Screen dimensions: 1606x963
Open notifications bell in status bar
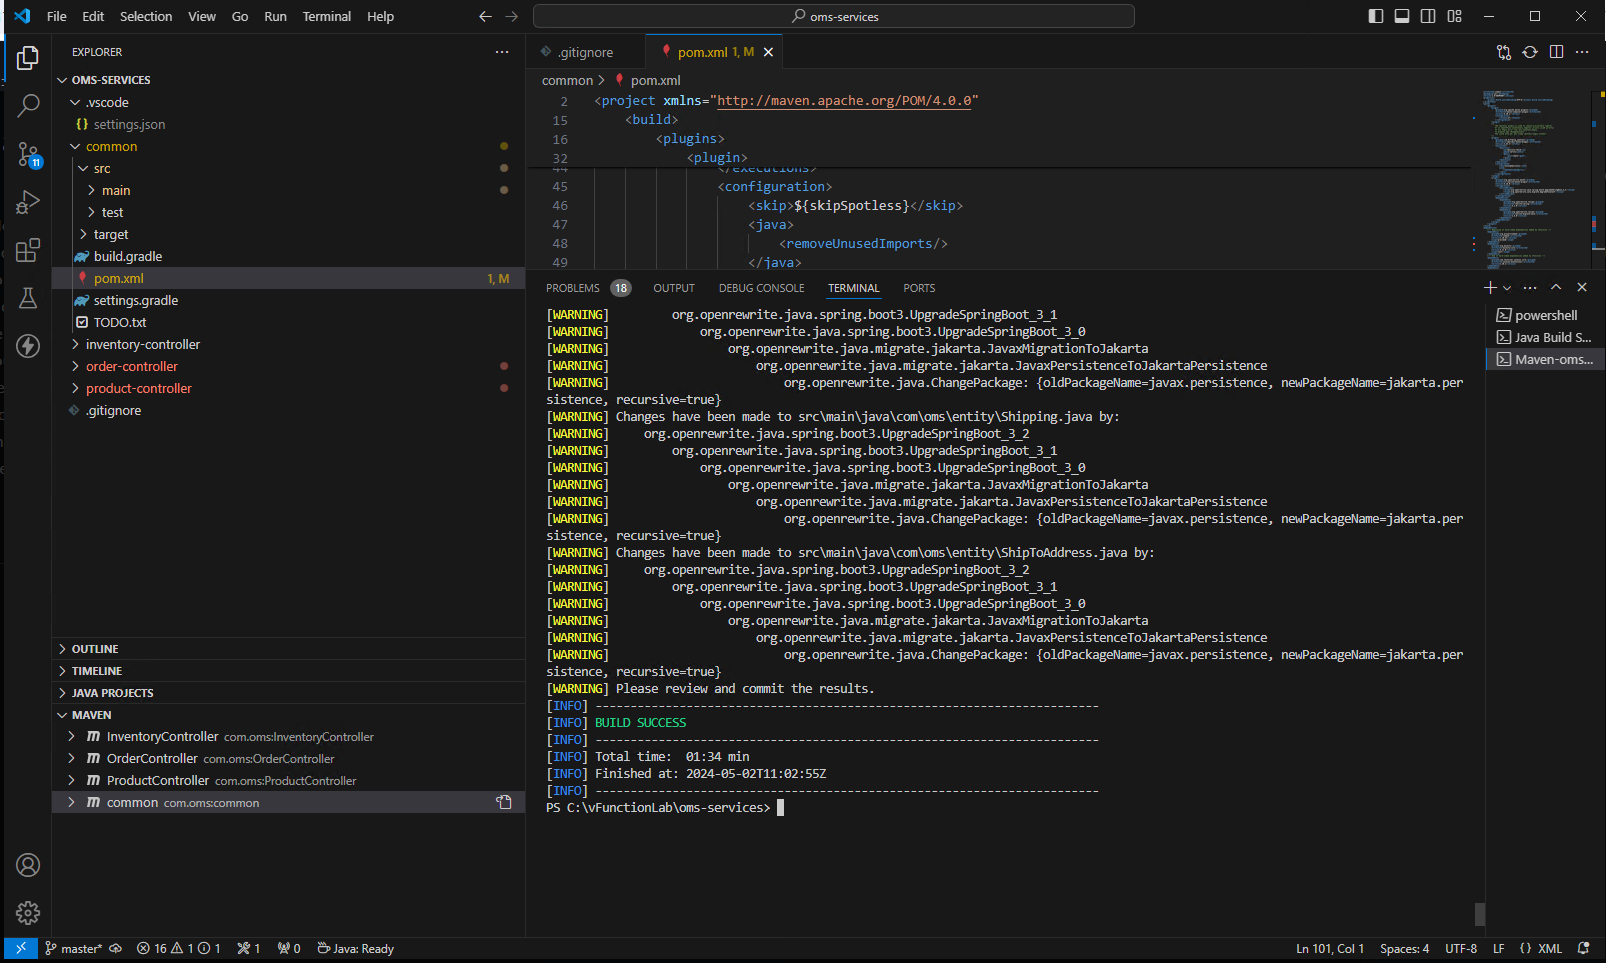click(x=1583, y=948)
